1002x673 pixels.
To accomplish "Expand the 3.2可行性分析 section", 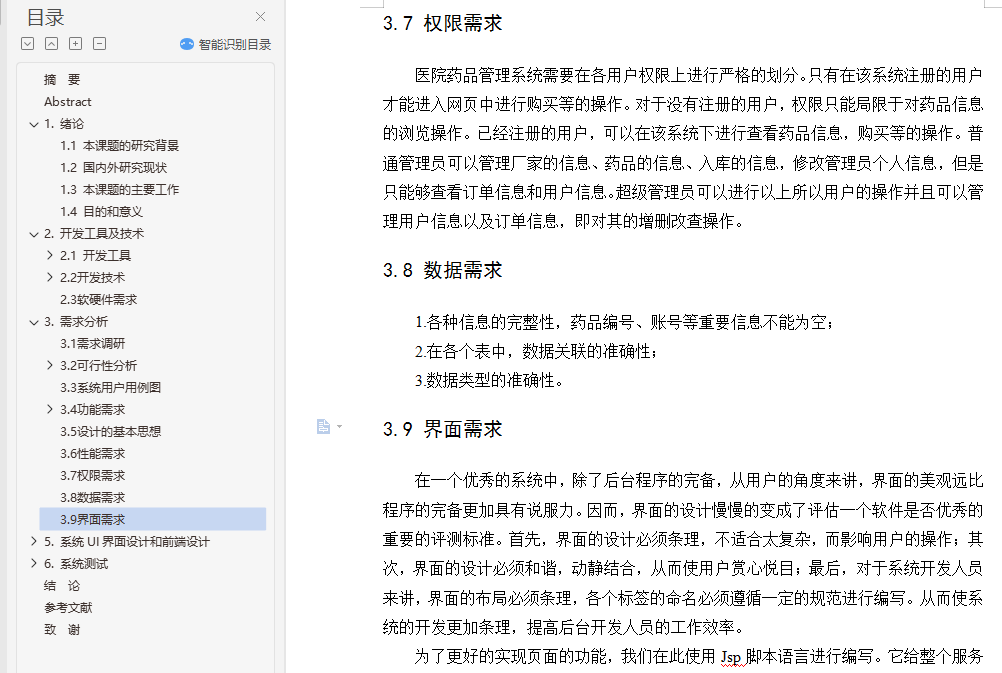I will point(50,365).
